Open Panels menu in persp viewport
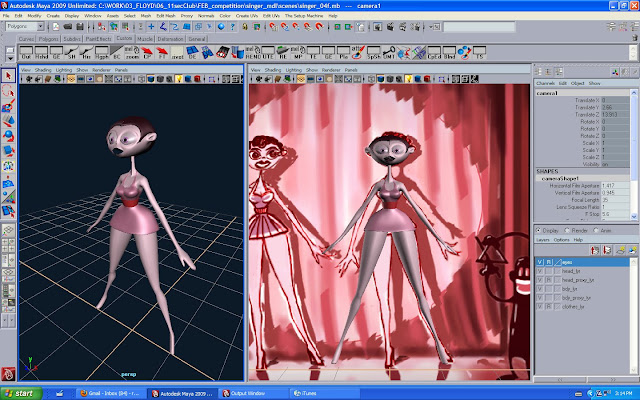The image size is (640, 400). pos(121,70)
